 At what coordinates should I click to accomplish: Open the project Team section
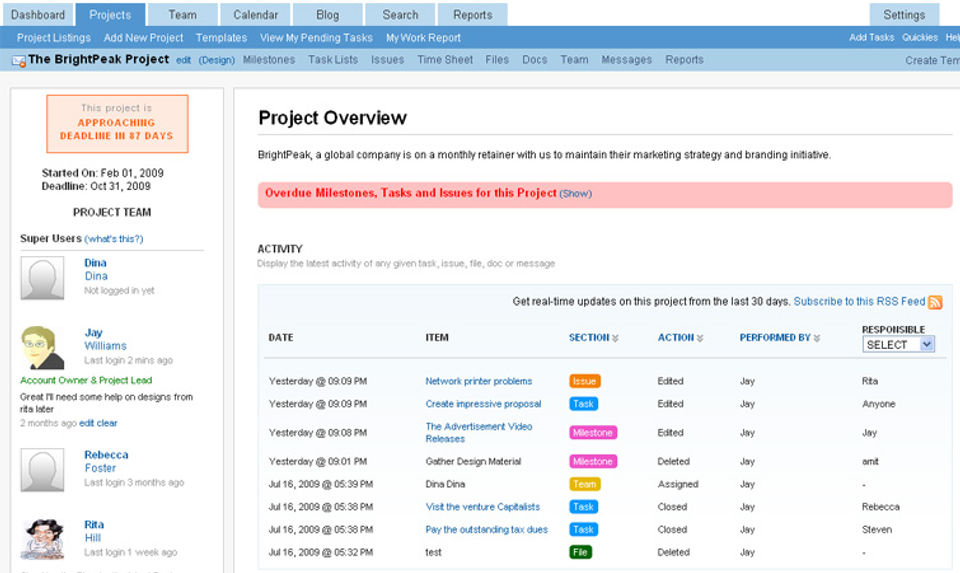(x=574, y=60)
